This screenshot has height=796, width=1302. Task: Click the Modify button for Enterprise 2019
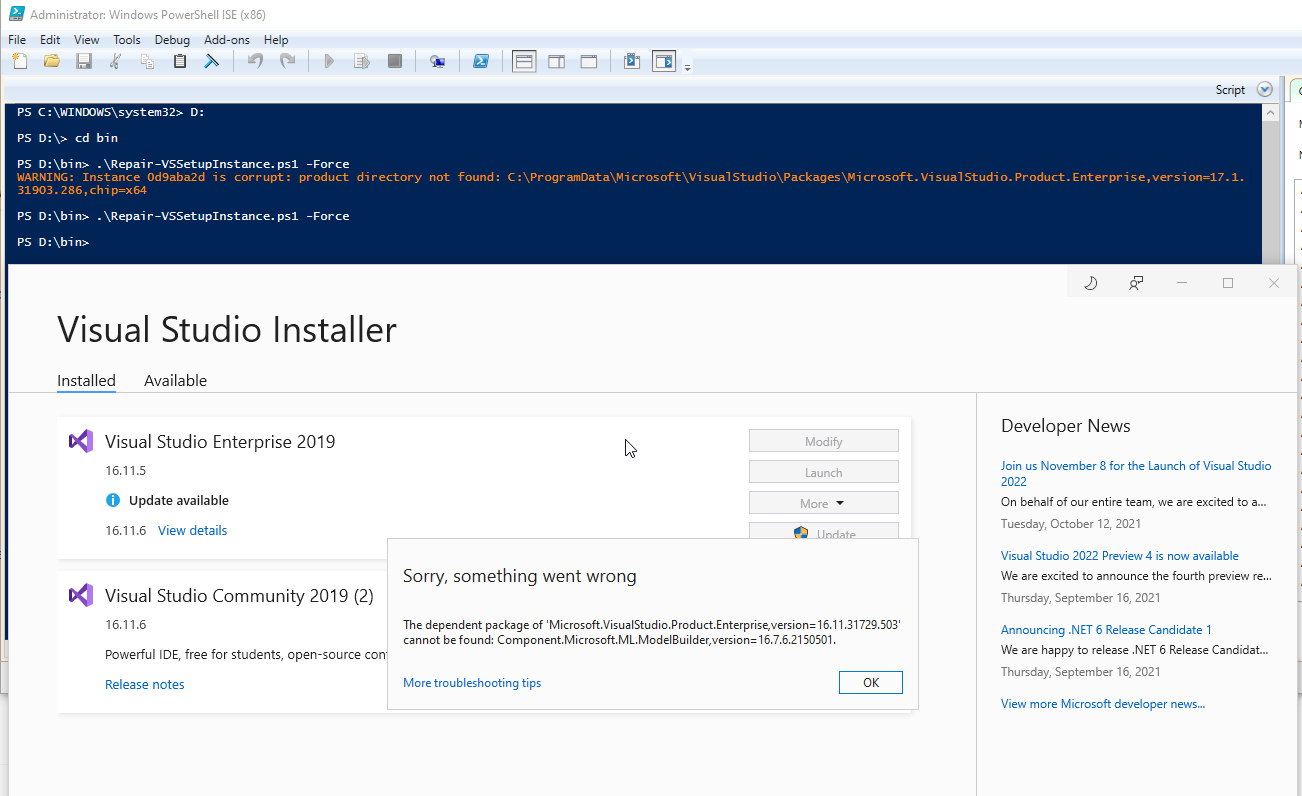click(824, 441)
